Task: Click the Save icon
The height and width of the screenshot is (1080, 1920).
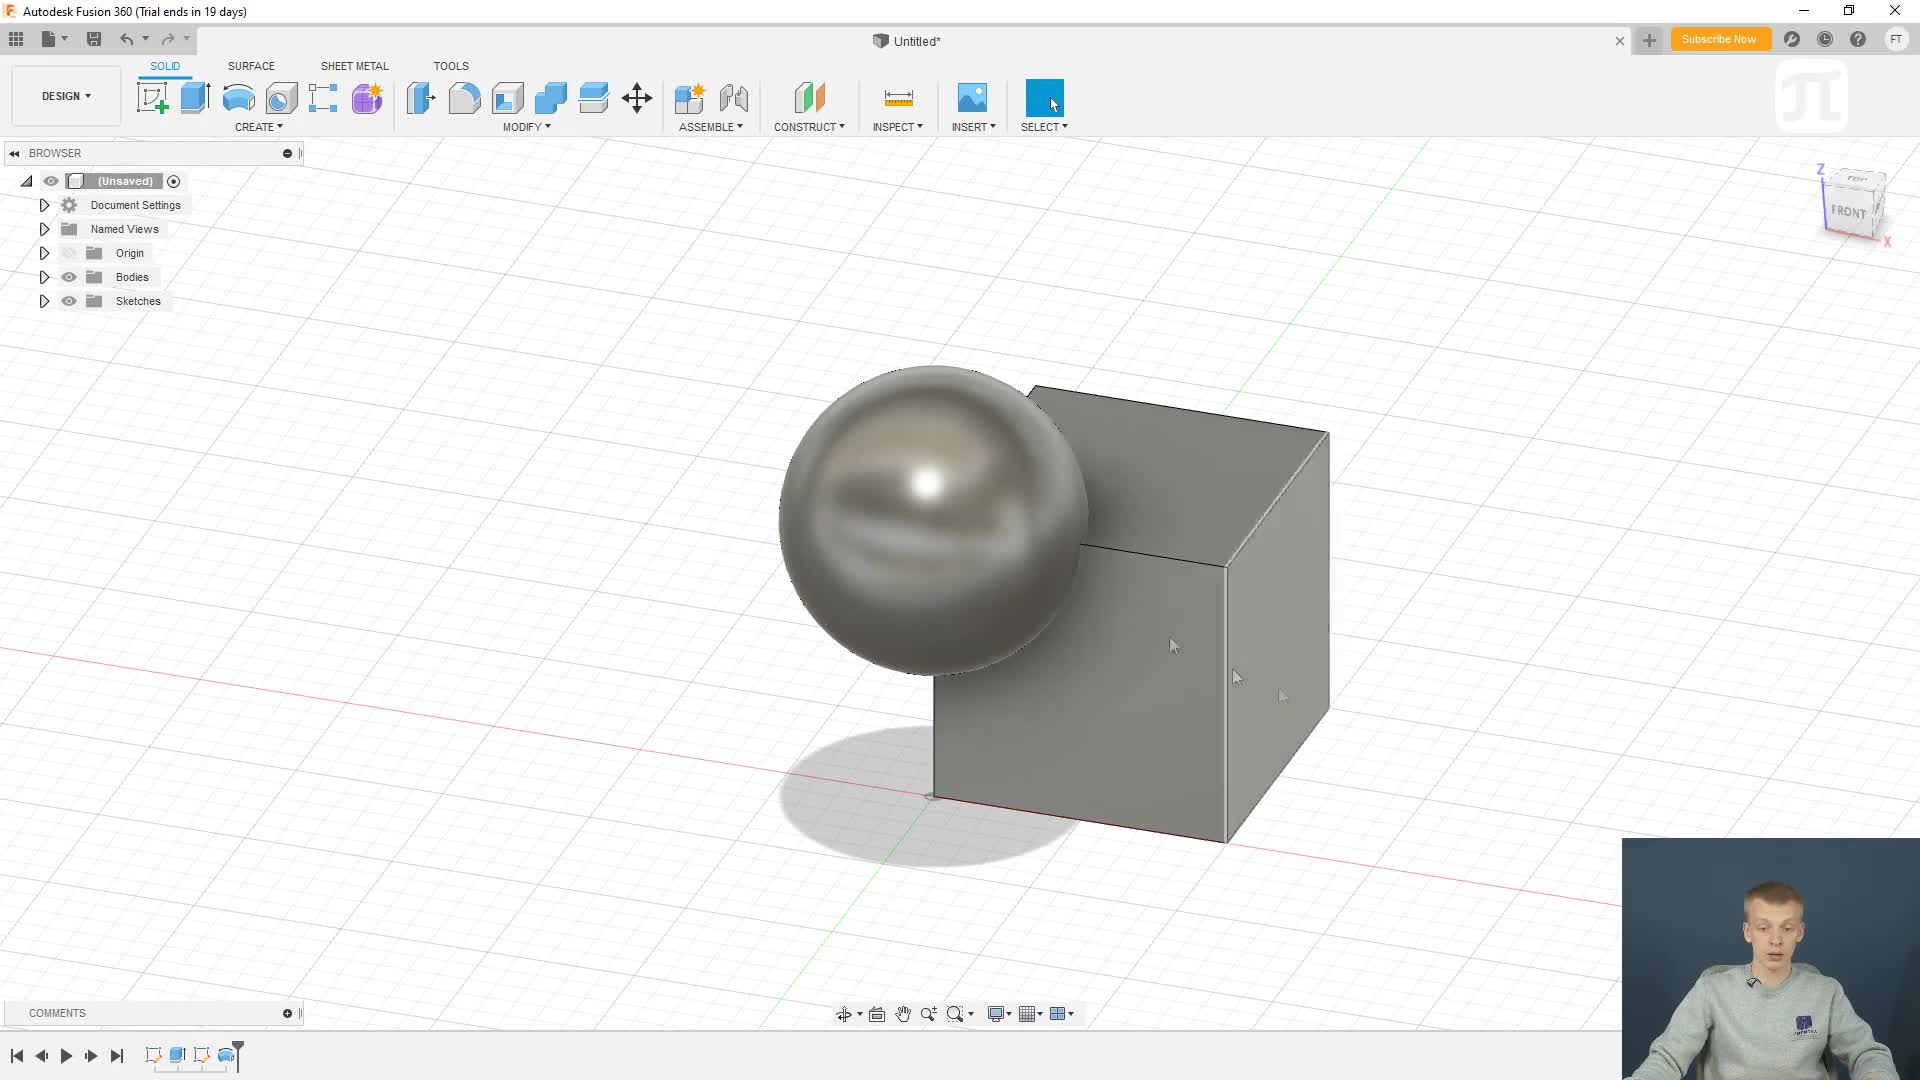Action: (x=94, y=39)
